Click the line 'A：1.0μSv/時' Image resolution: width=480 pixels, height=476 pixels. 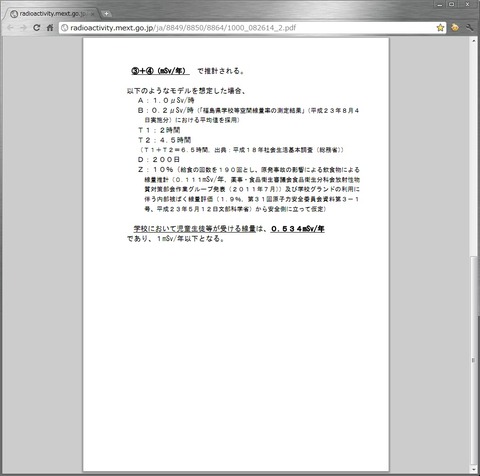166,100
